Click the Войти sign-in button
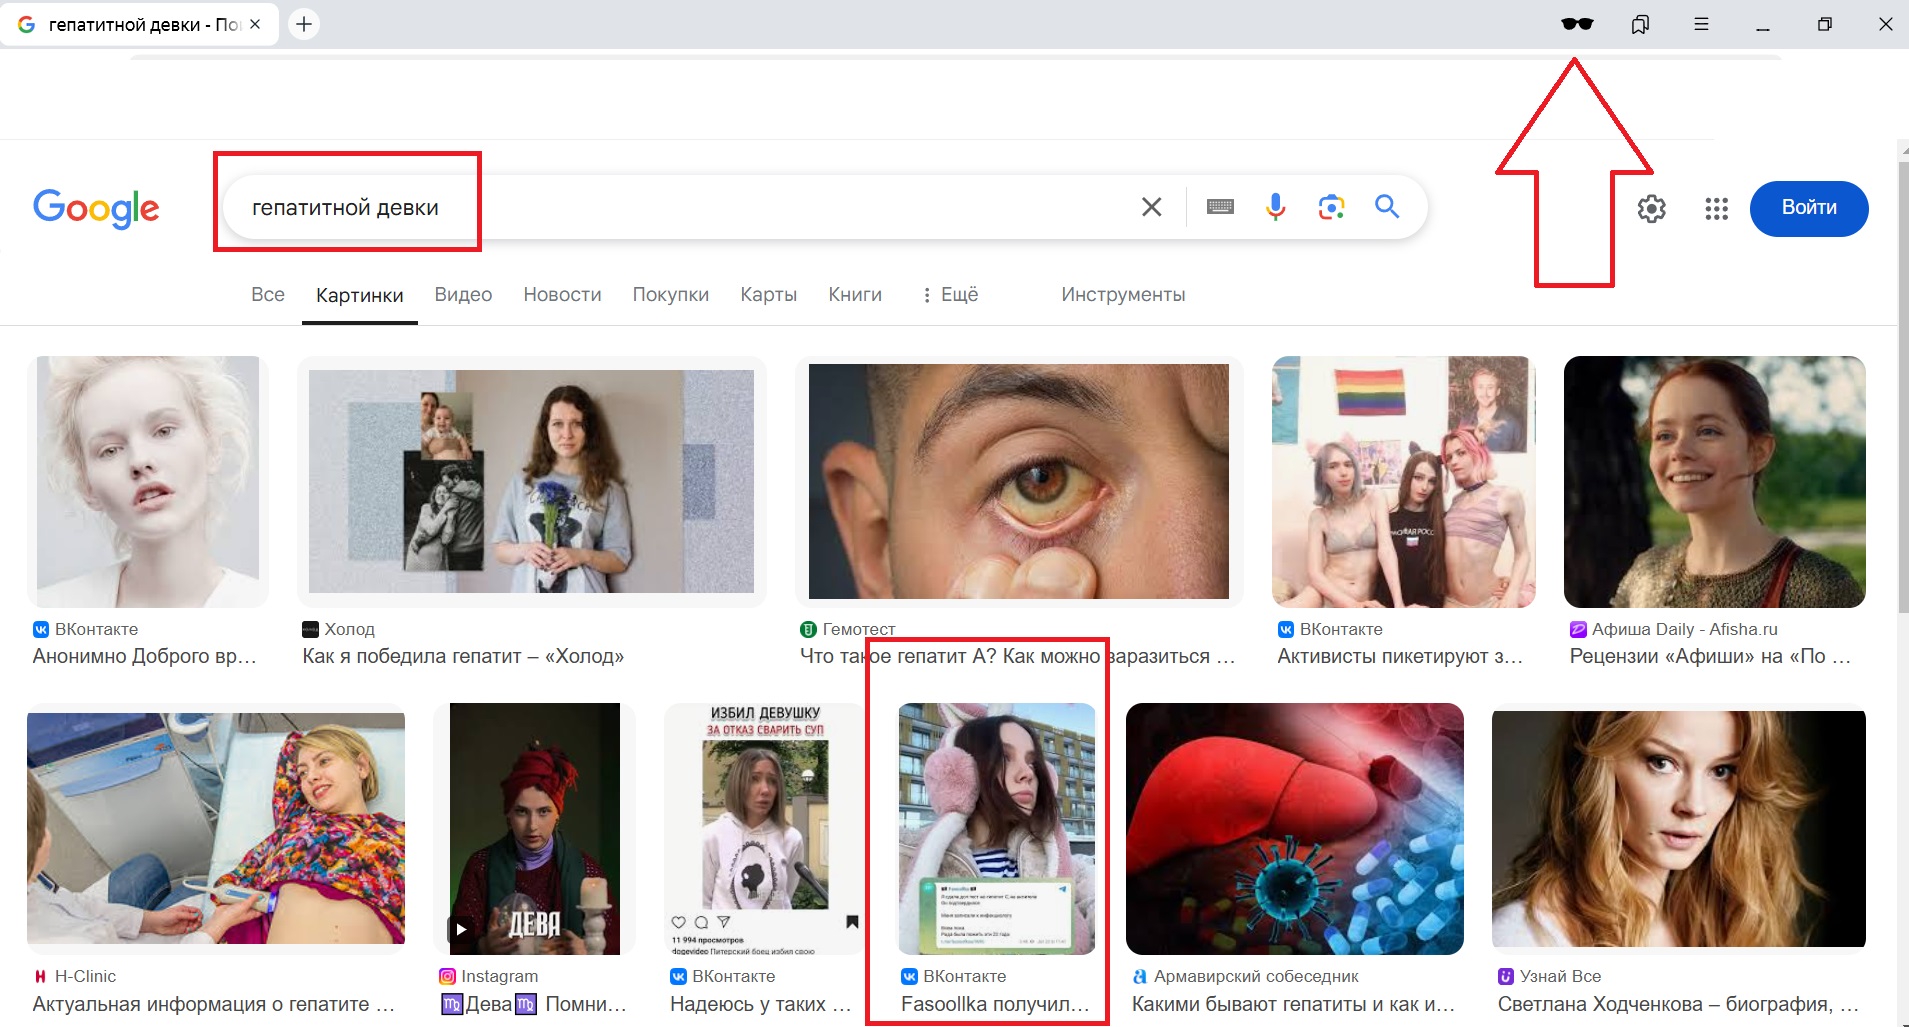This screenshot has width=1909, height=1027. click(x=1809, y=208)
